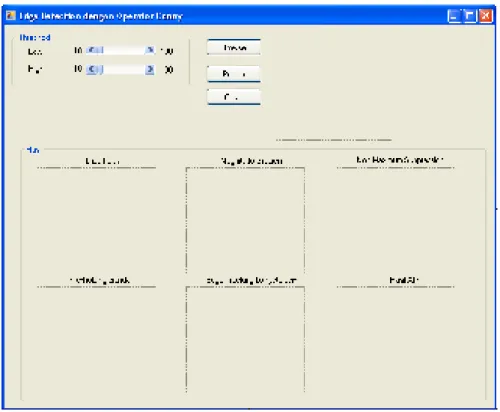Close the Edge Detection window

[485, 16]
